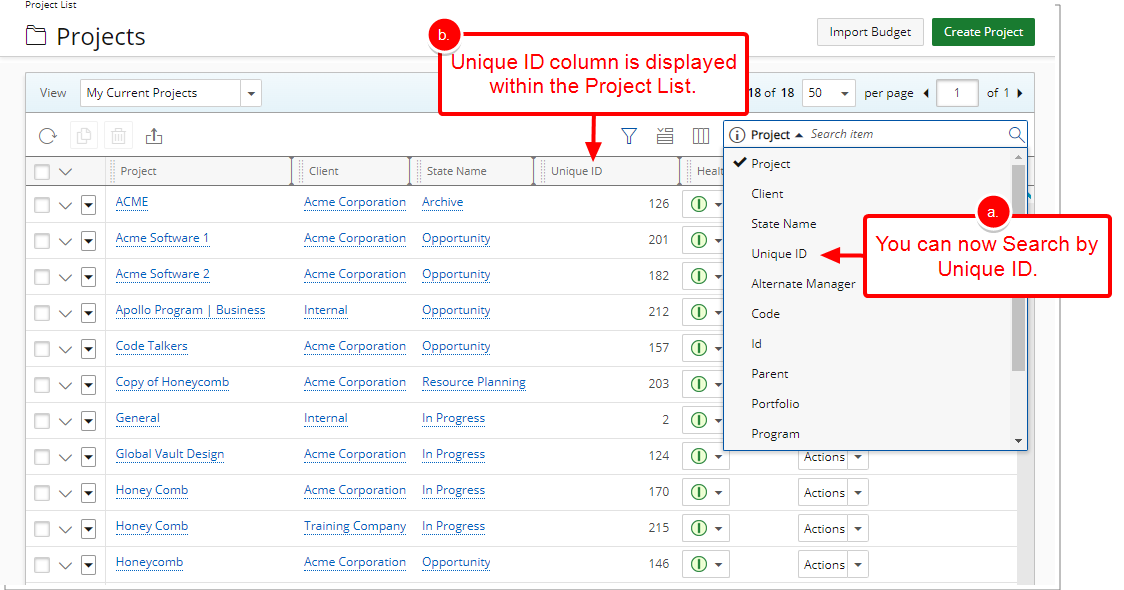Open Training Company client link
This screenshot has height=590, width=1124.
[x=354, y=526]
